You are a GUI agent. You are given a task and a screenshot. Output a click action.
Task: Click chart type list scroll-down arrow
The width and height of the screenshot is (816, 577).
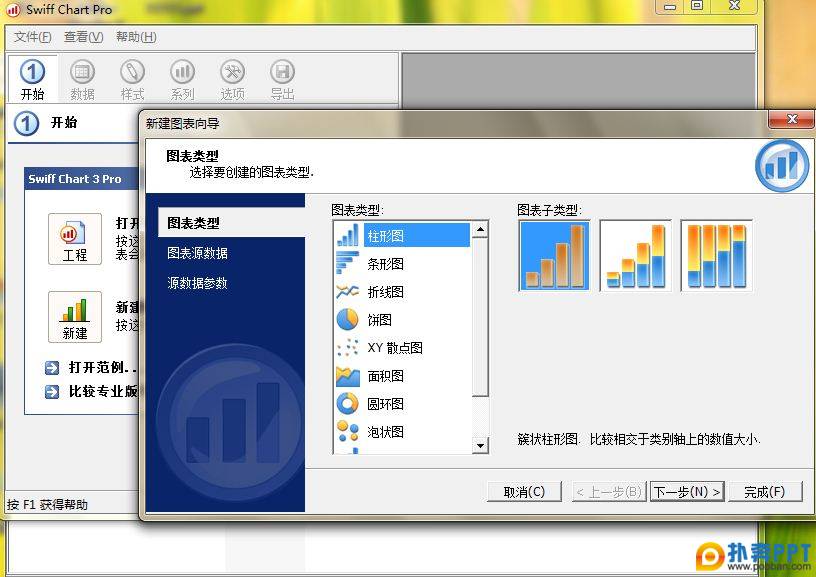point(480,445)
